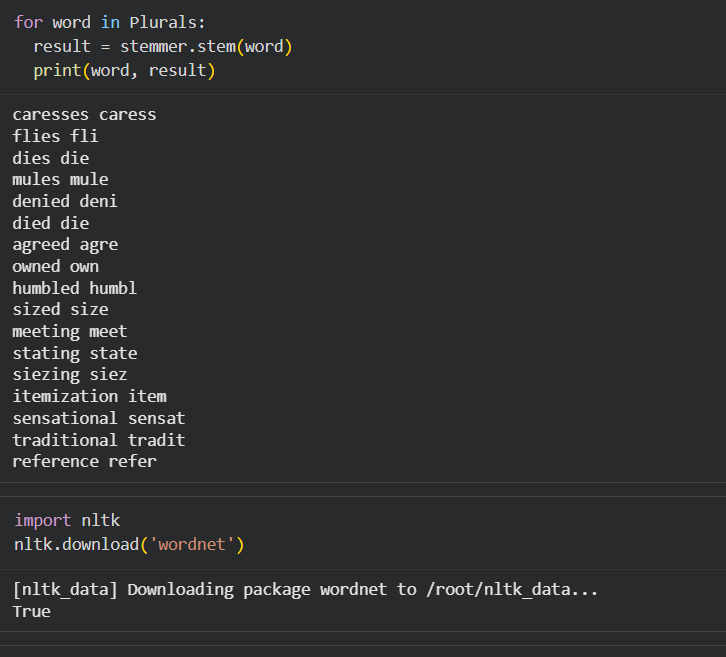Click the 'result = stemmer.stem(word)' code line
This screenshot has width=726, height=657.
pos(163,46)
